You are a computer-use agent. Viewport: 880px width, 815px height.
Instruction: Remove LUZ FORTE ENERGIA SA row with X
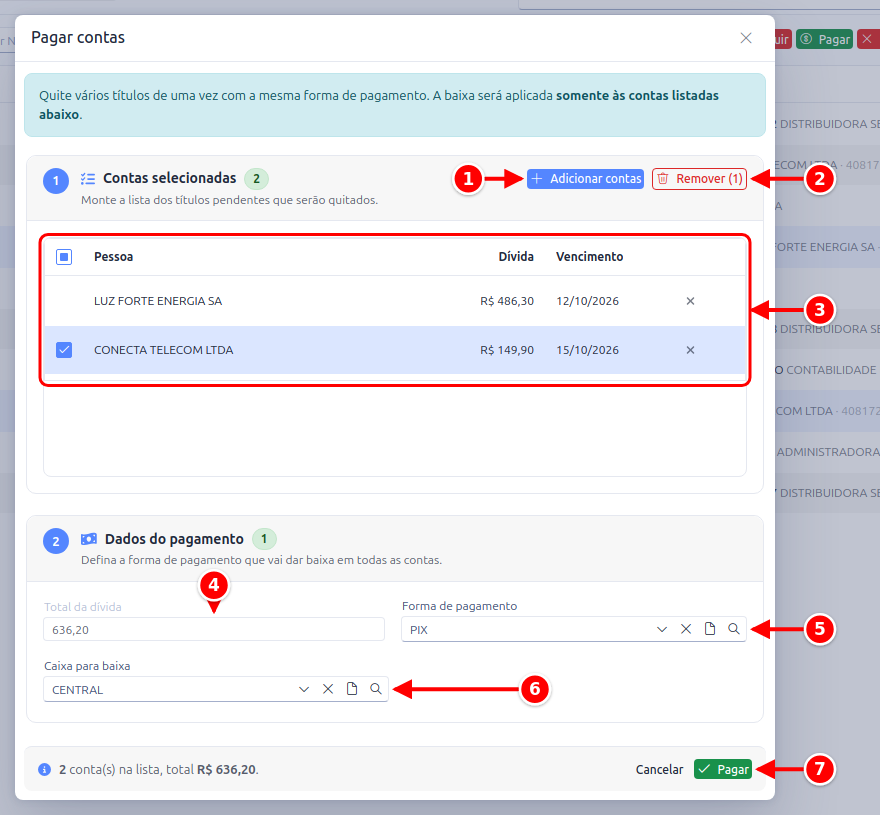[x=690, y=301]
